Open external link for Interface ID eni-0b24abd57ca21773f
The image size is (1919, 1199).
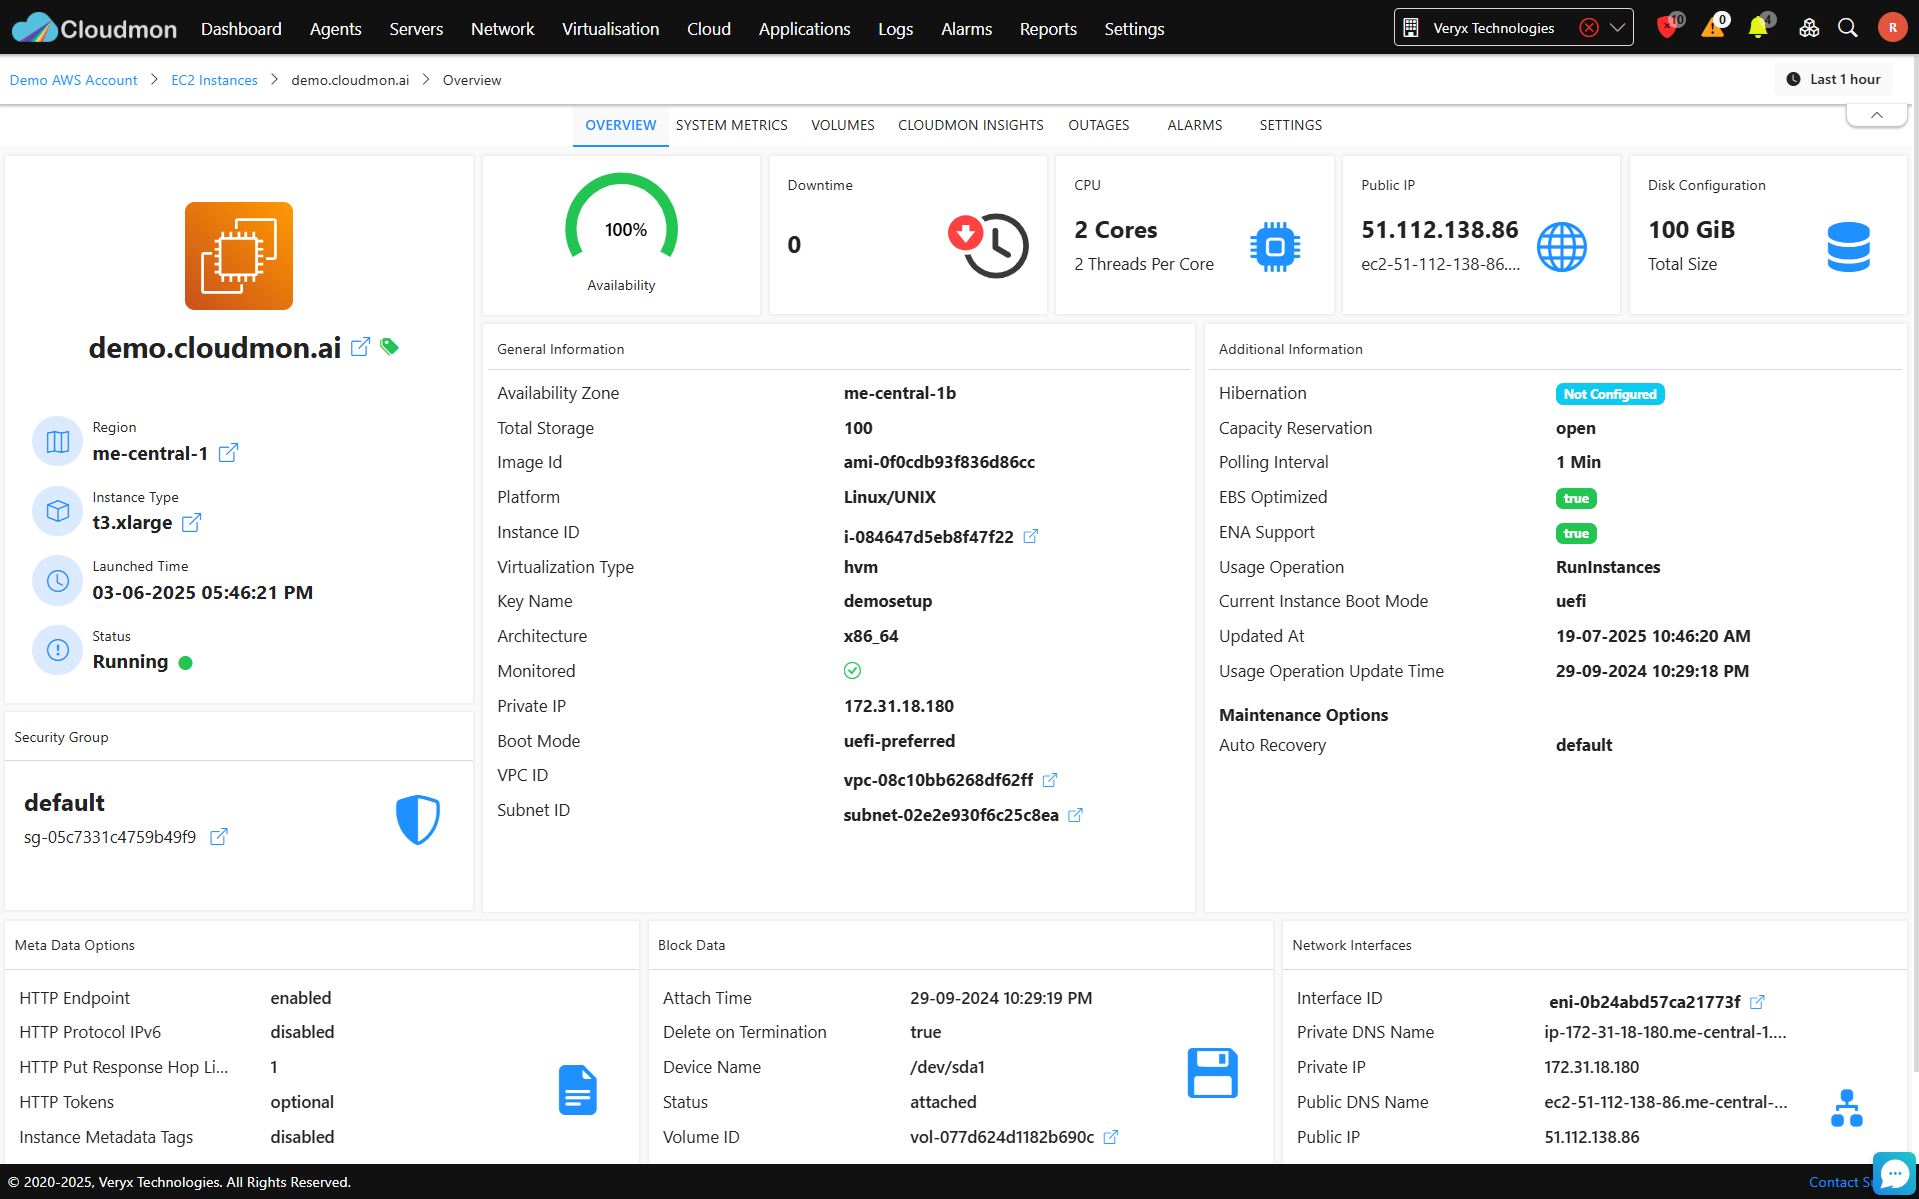click(1757, 1002)
